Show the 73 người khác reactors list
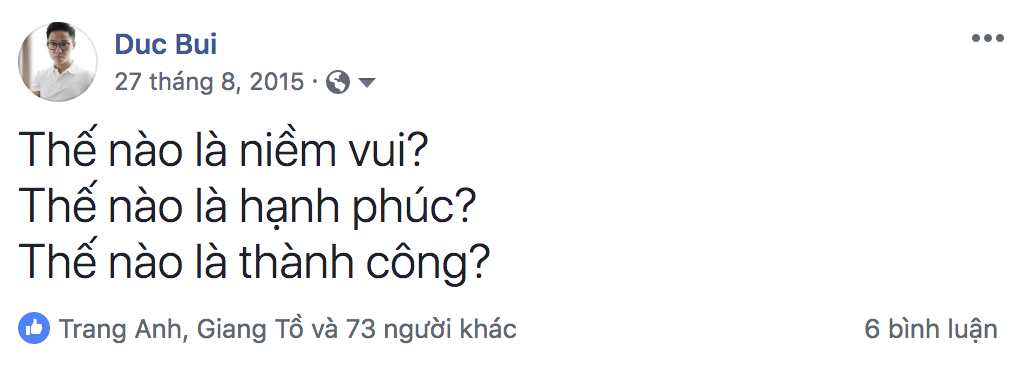1018x366 pixels. pyautogui.click(x=431, y=330)
